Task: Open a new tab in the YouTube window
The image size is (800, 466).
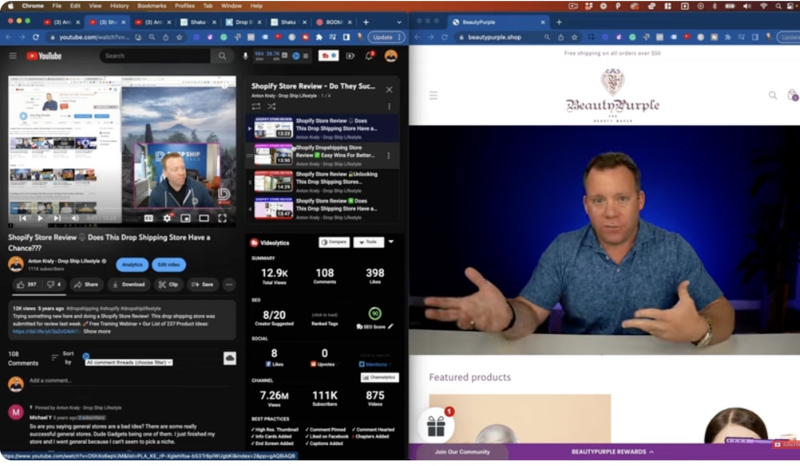Action: point(366,22)
